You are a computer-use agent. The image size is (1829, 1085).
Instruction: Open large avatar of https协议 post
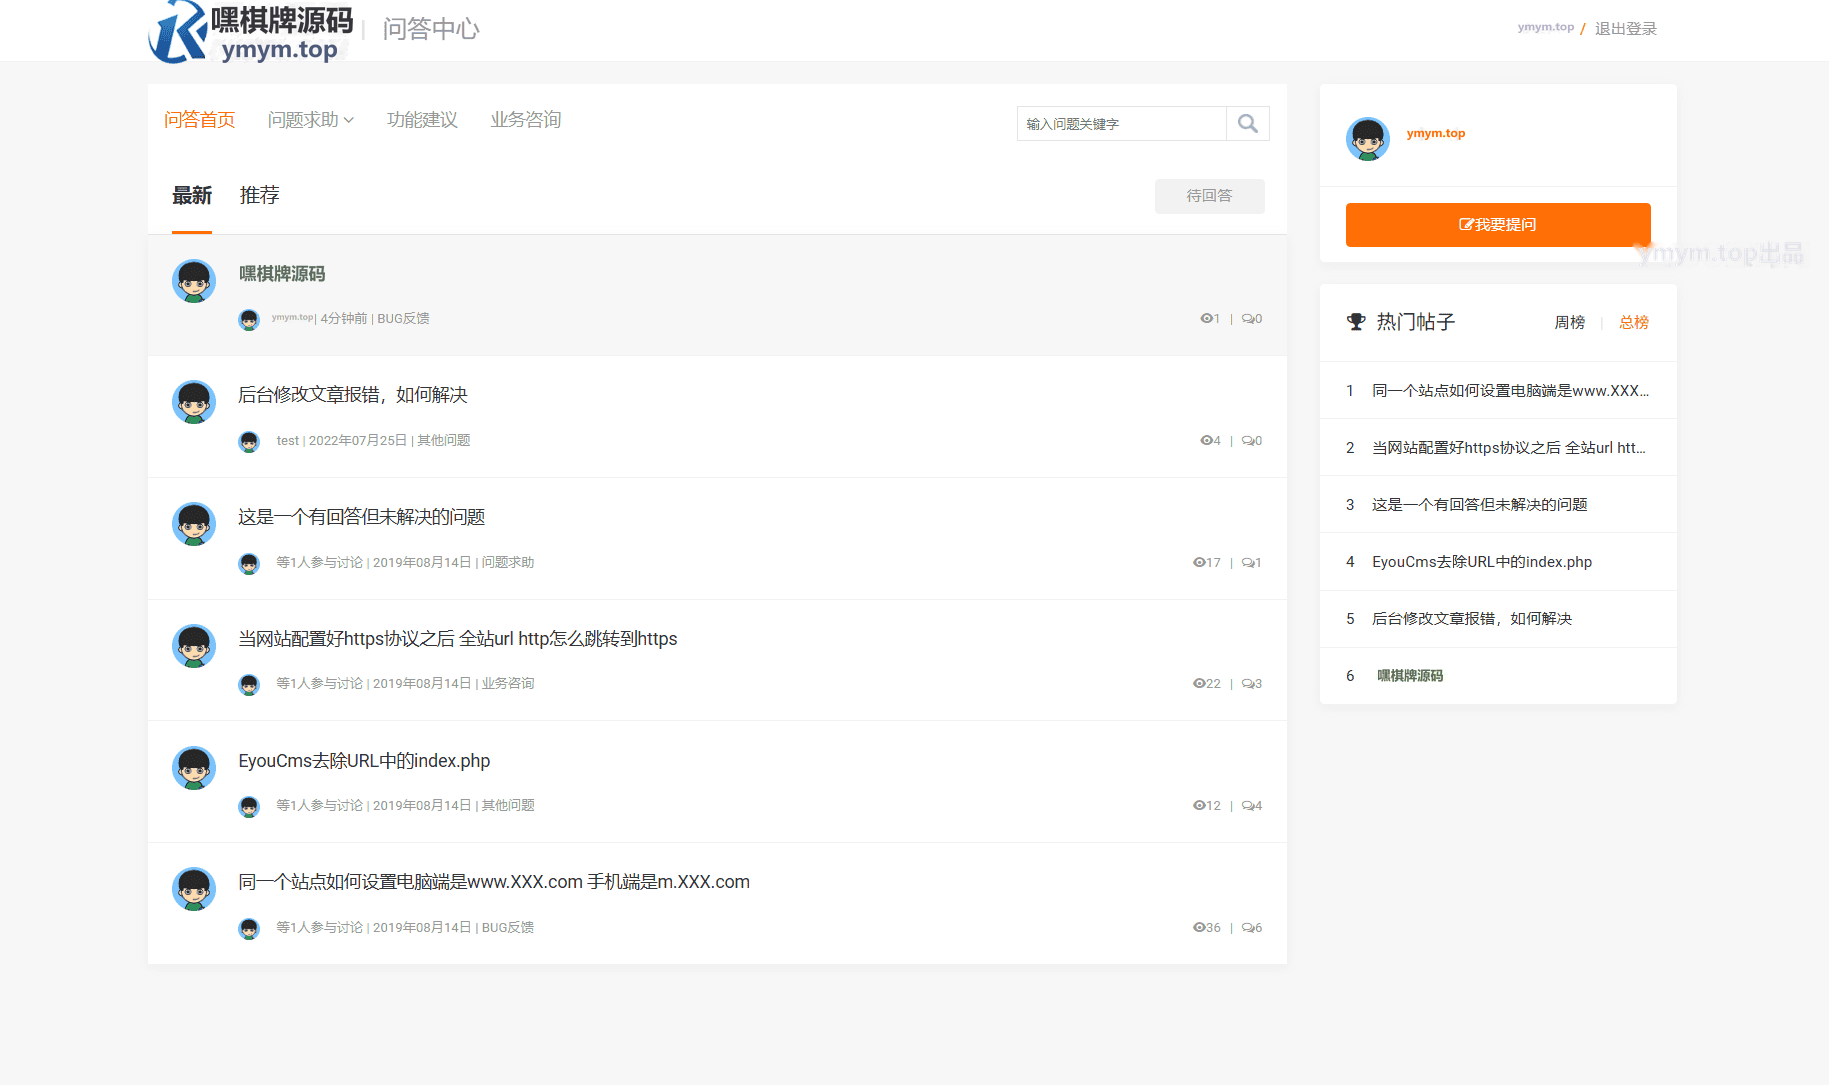pyautogui.click(x=194, y=646)
